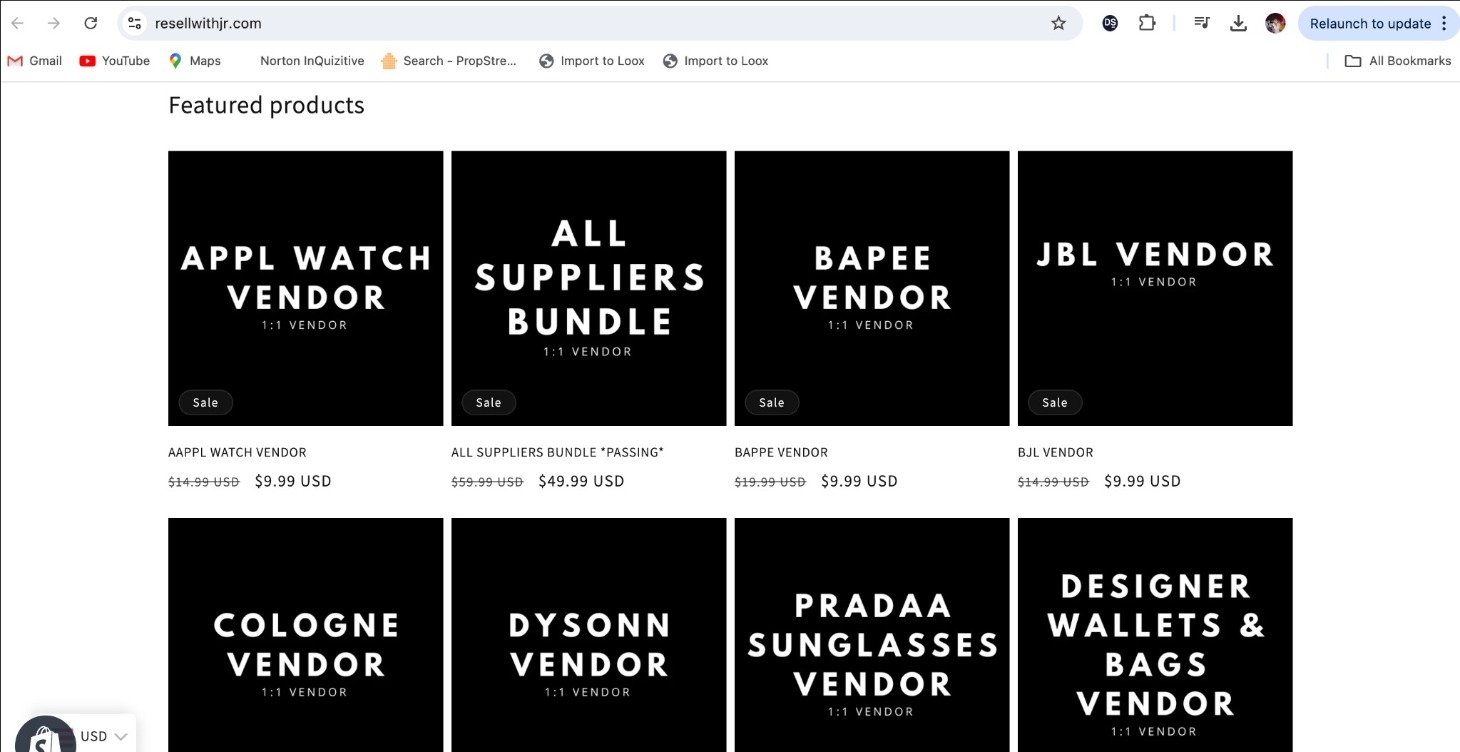This screenshot has width=1460, height=752.
Task: Open Gmail bookmark
Action: tap(35, 61)
